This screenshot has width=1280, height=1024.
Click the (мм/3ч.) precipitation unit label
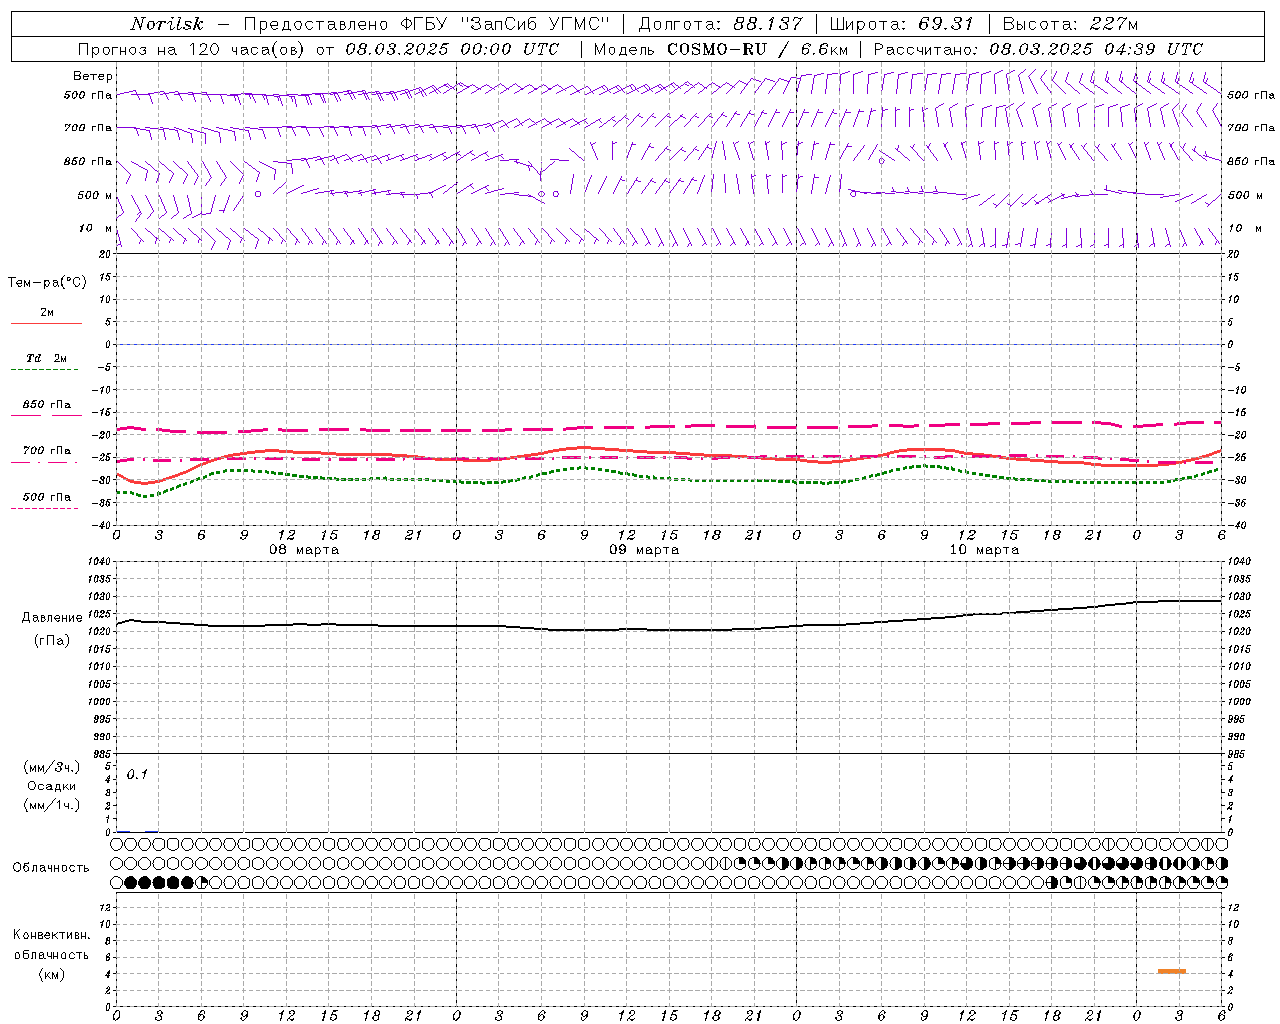(x=52, y=767)
